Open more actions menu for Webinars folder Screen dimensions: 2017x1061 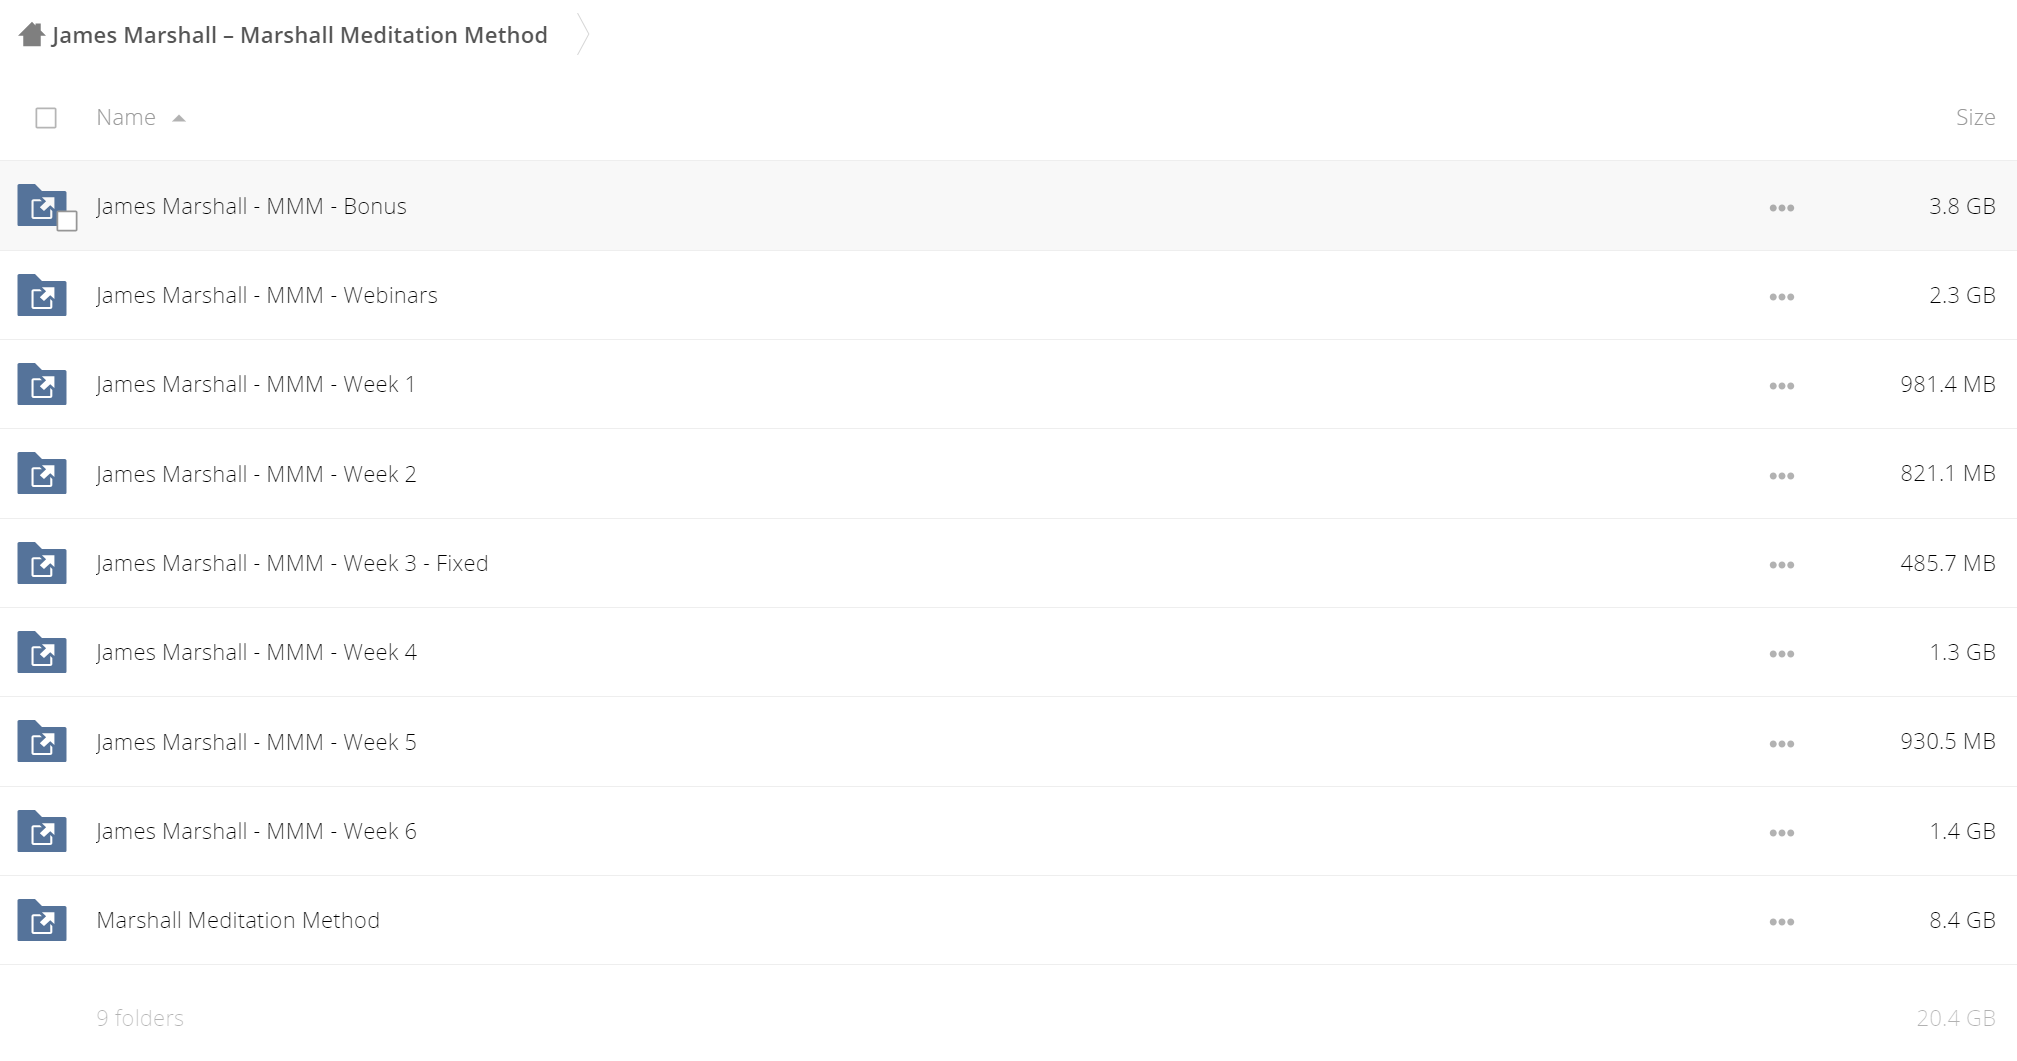[x=1781, y=297]
